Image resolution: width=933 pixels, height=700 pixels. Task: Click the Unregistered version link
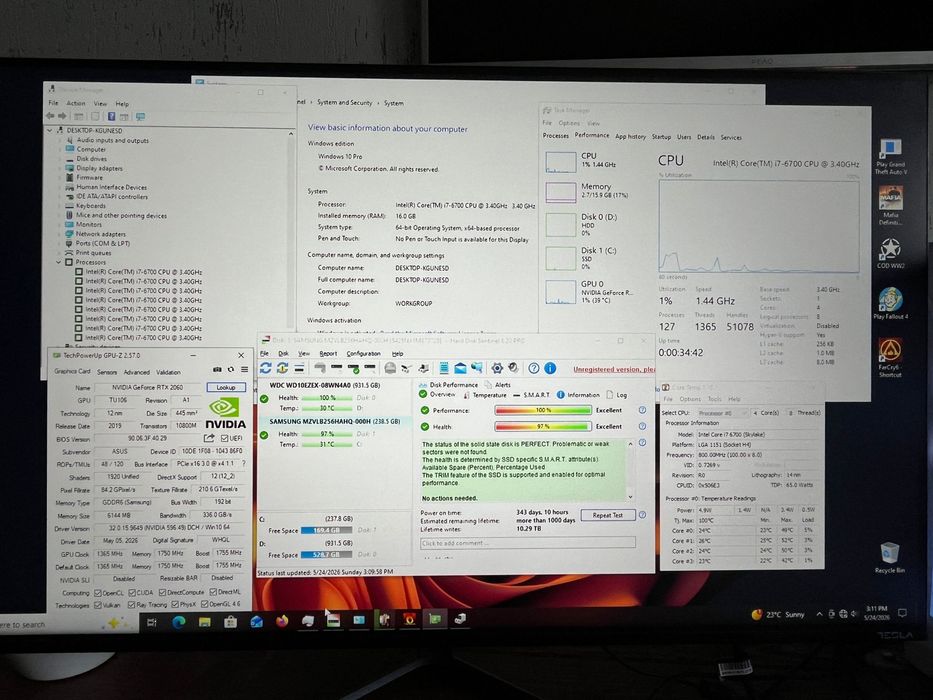(614, 369)
